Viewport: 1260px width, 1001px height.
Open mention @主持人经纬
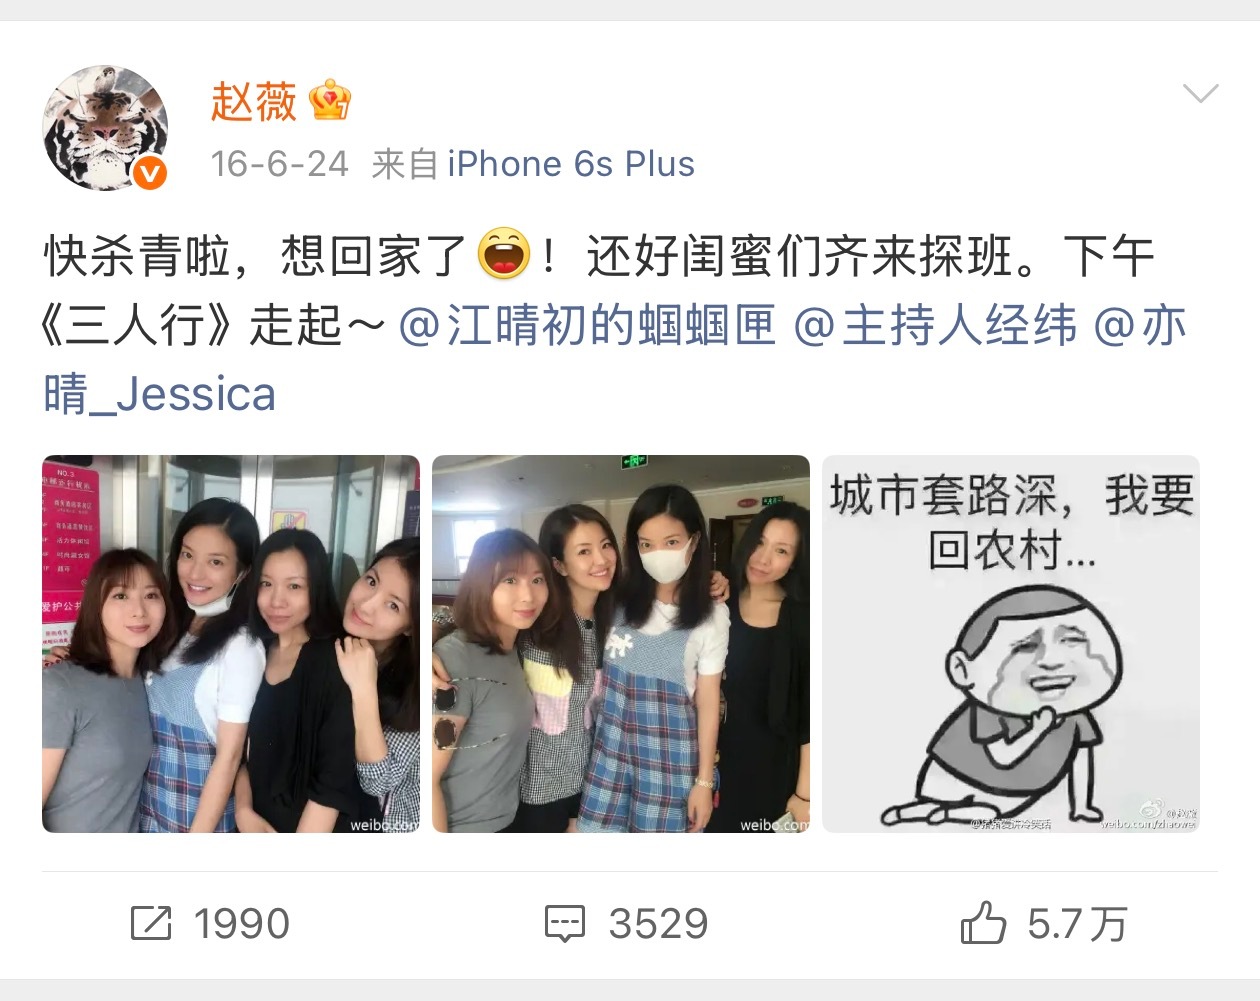click(x=936, y=325)
